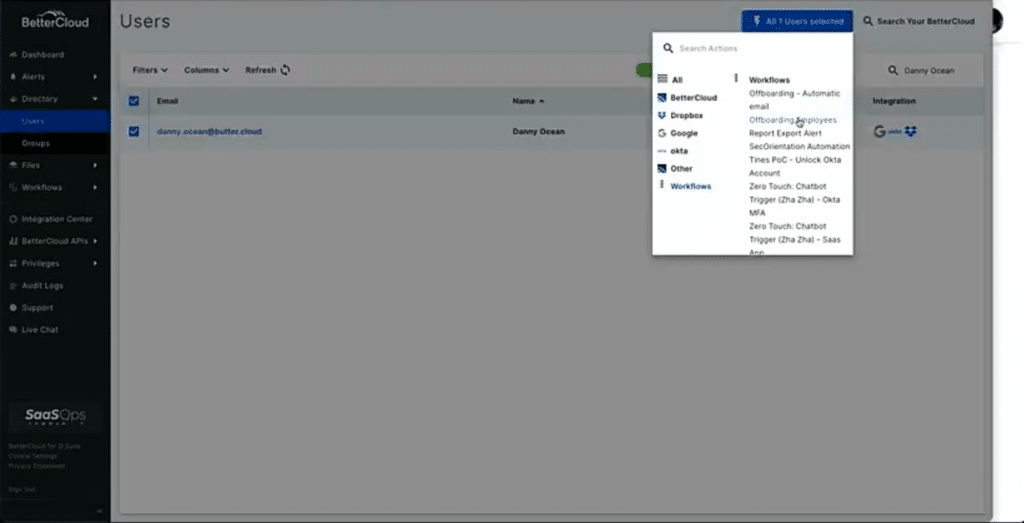The image size is (1024, 523).
Task: Click the Integration column header
Action: coord(894,101)
